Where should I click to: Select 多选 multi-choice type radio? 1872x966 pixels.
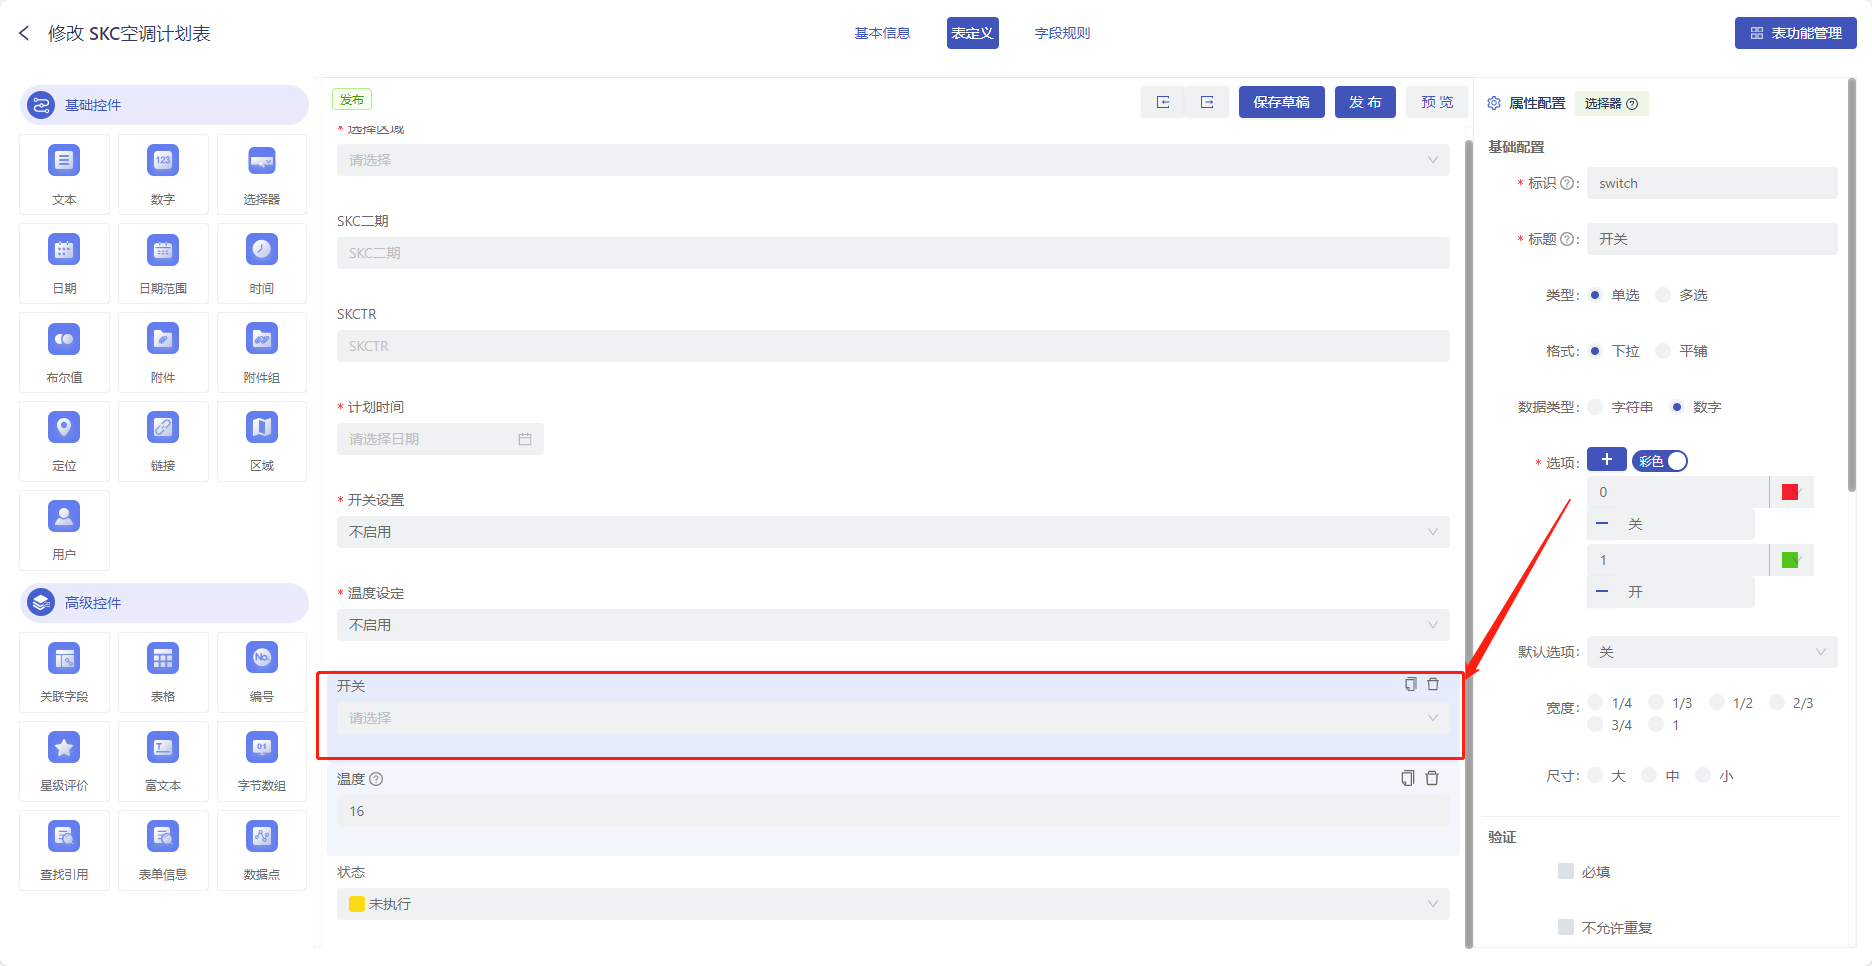(1663, 295)
